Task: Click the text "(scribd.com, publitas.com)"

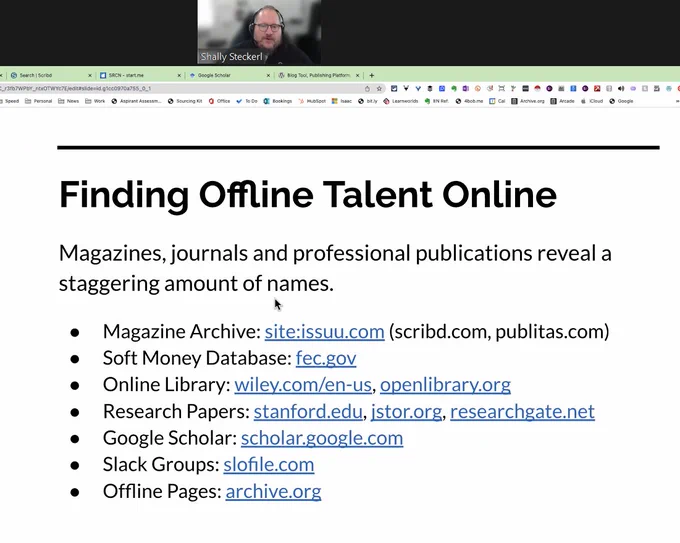Action: (499, 332)
